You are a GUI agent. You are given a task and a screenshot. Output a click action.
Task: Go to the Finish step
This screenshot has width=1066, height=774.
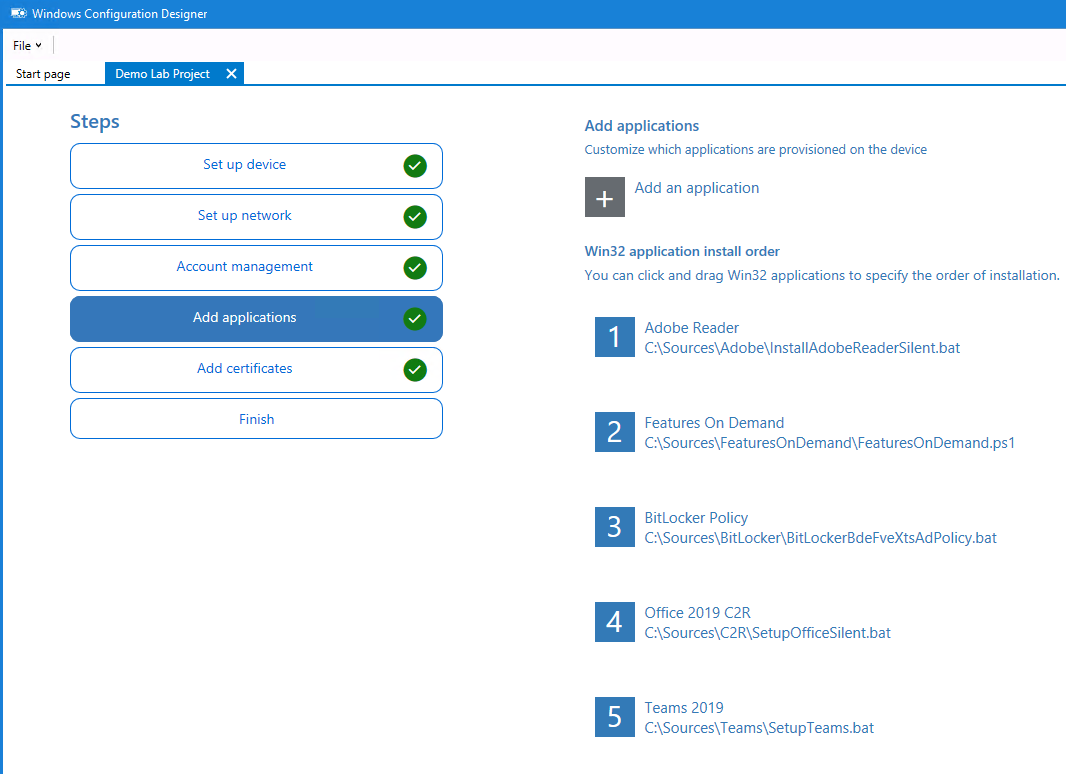[x=256, y=419]
